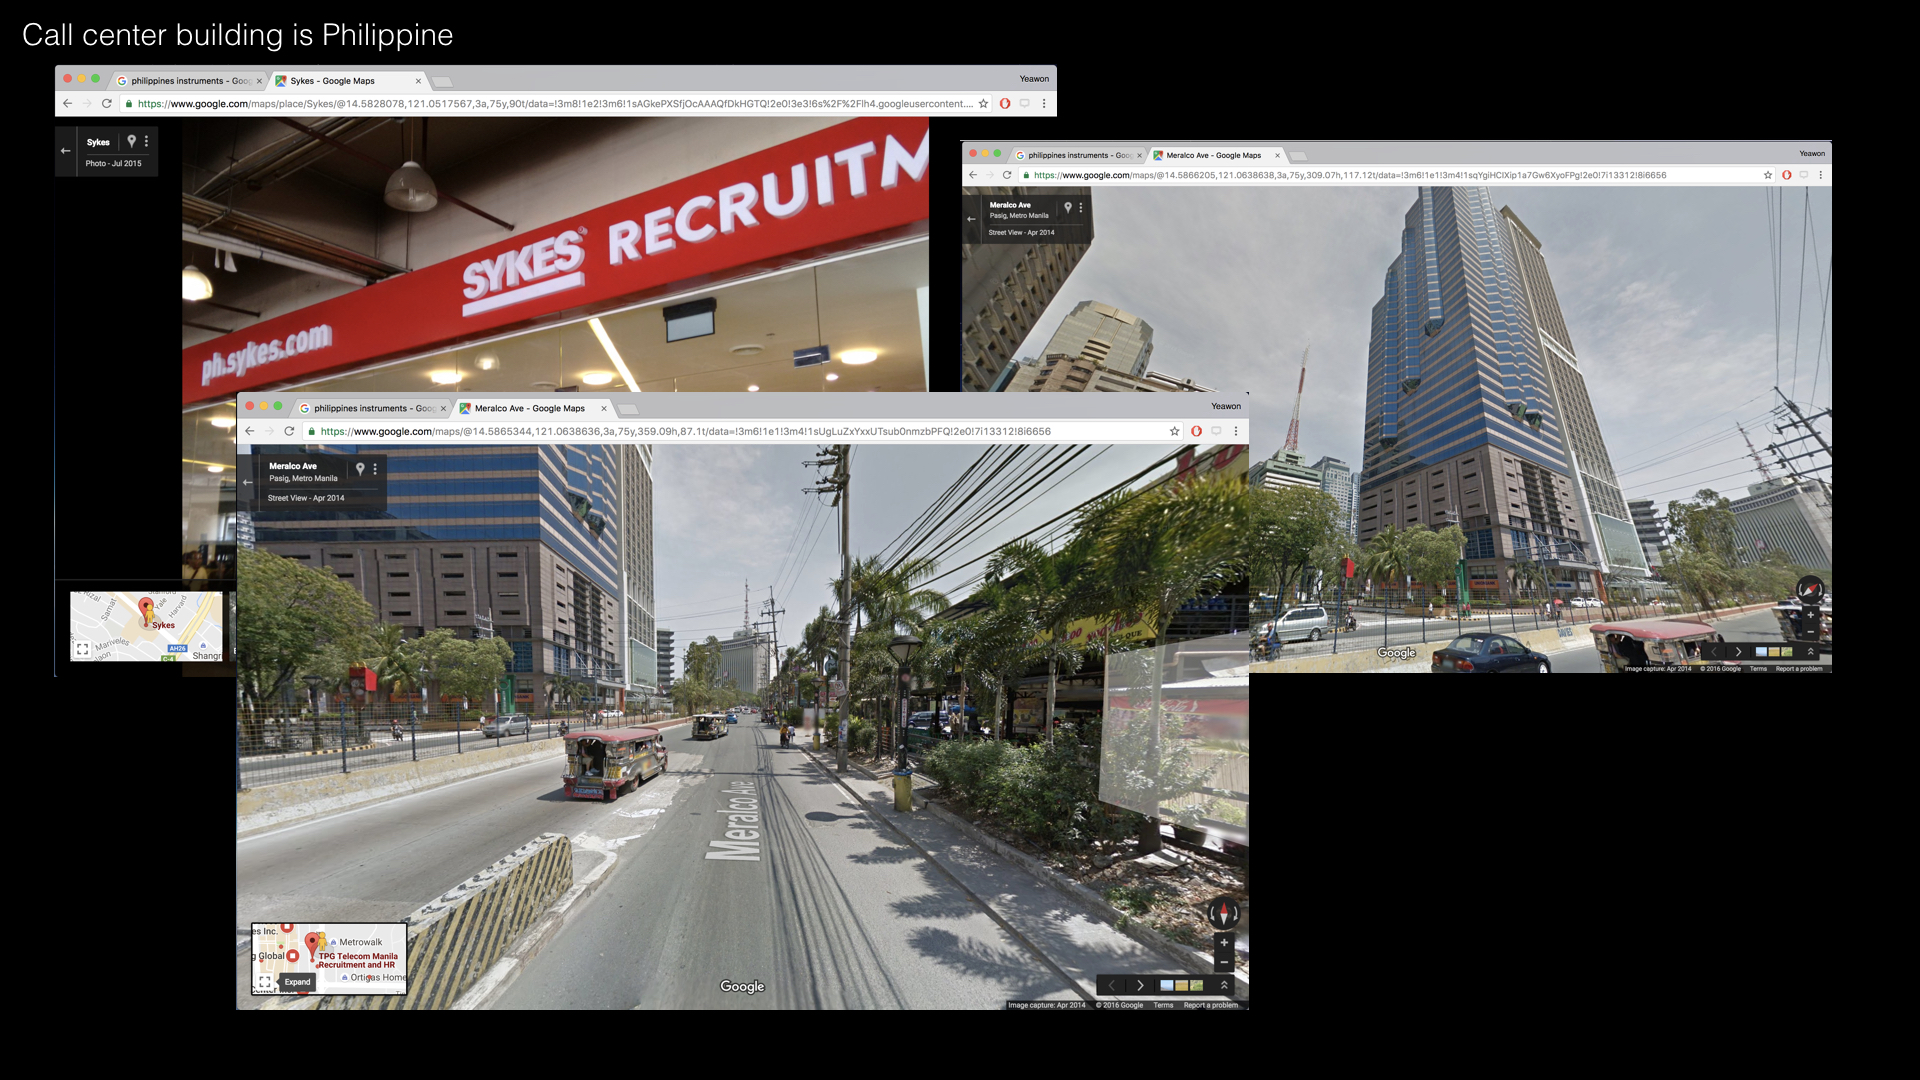Zoom in on front Street View window
1920x1080 pixels.
(1224, 943)
